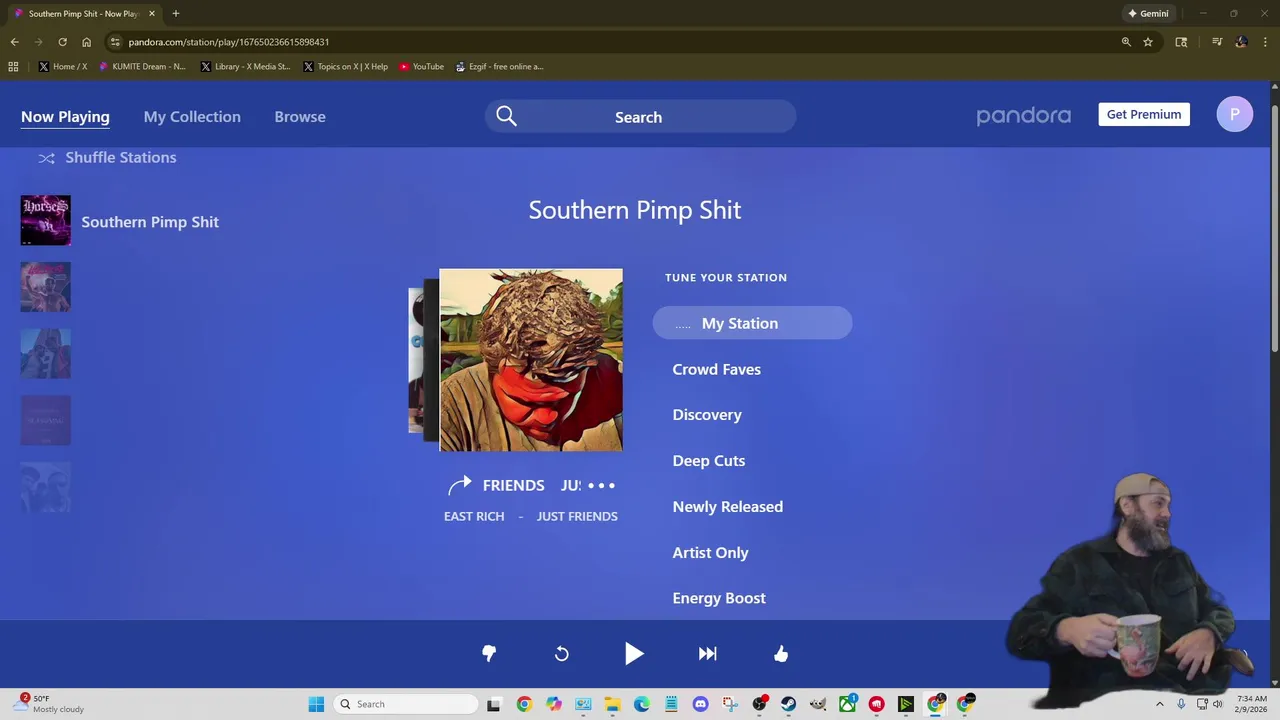This screenshot has height=720, width=1280.
Task: Open the Ezgif bookmark
Action: [499, 66]
